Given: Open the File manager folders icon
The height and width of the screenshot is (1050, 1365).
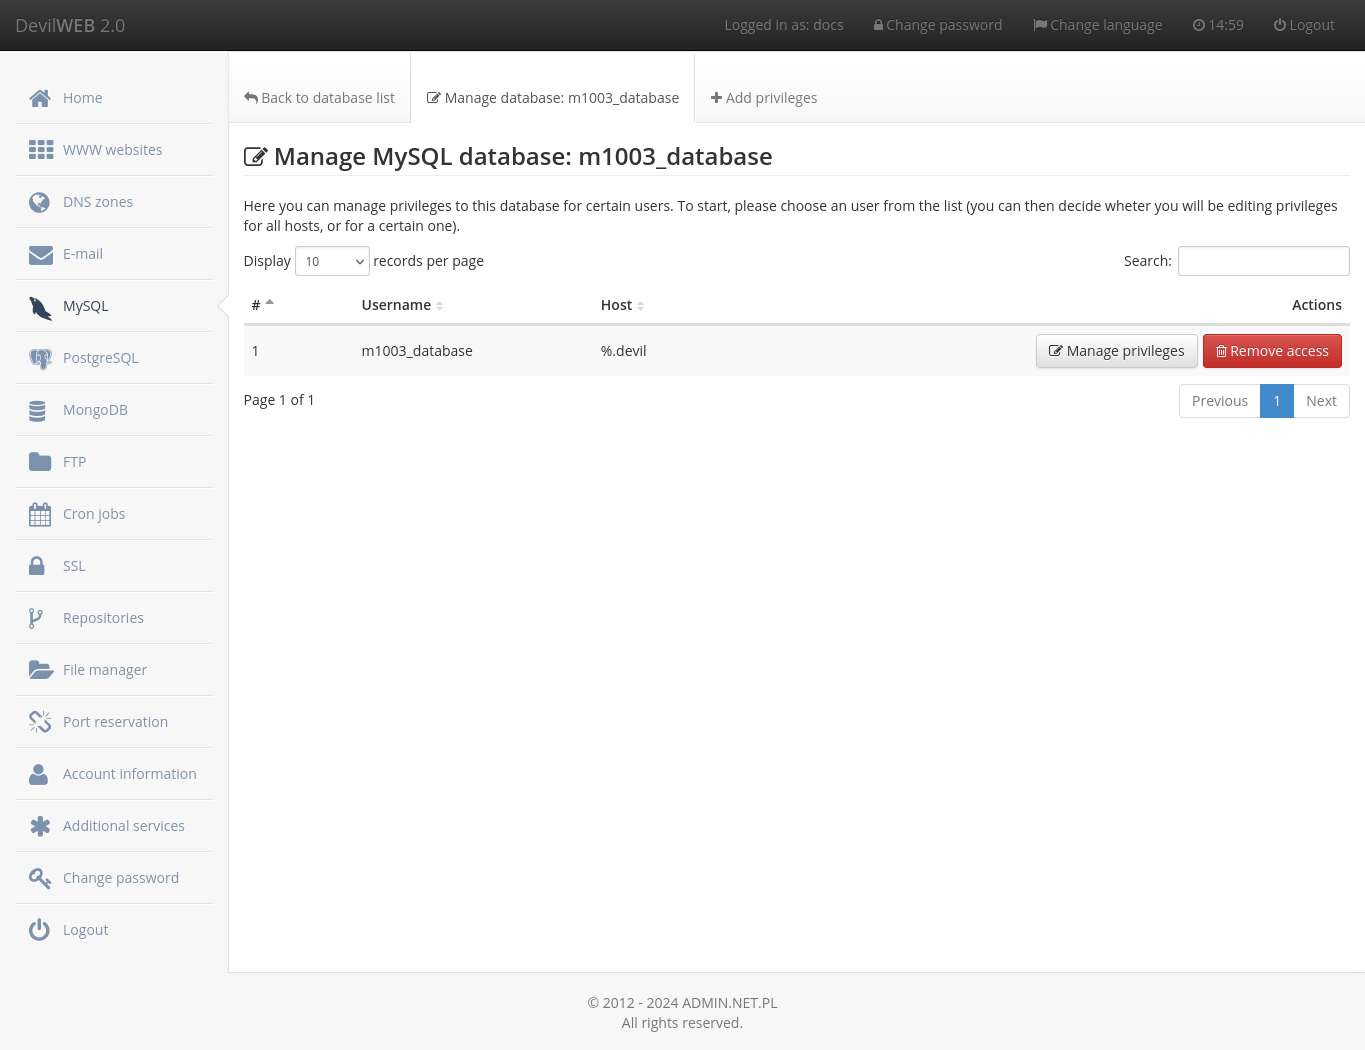Looking at the screenshot, I should pos(41,670).
